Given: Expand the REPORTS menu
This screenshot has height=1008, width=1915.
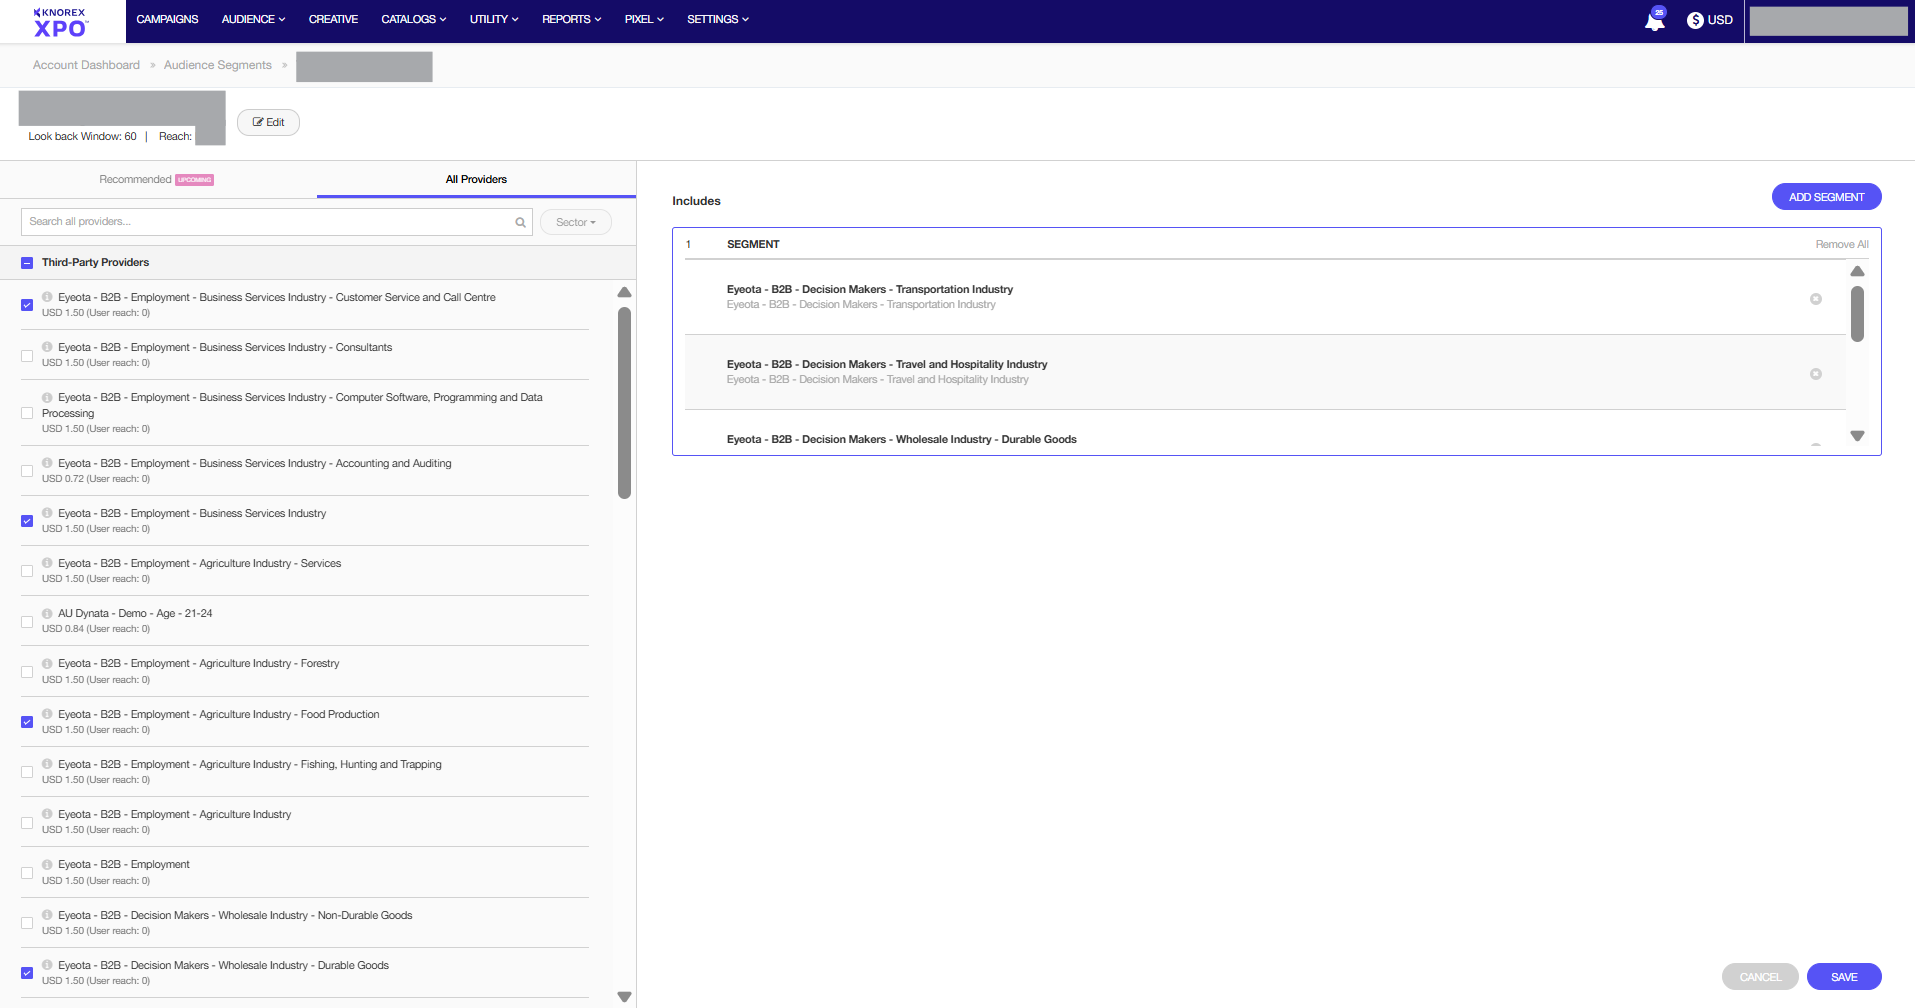Looking at the screenshot, I should point(572,19).
